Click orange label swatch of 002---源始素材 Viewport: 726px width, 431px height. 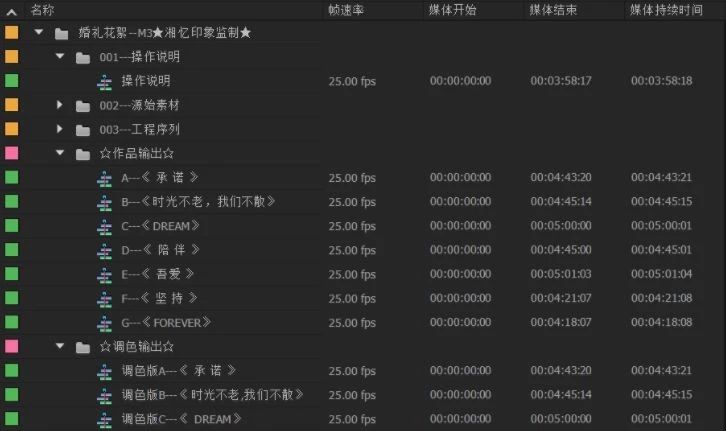pos(12,105)
